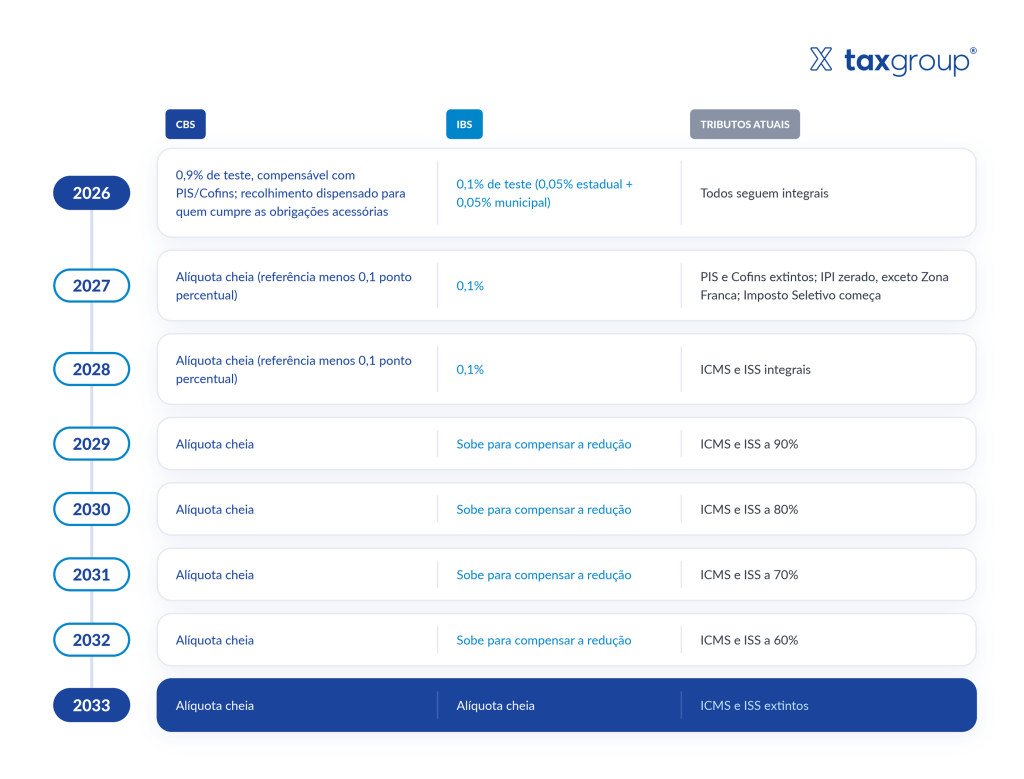Click the 2033 IBS "Alíquota cheia" cell

495,705
